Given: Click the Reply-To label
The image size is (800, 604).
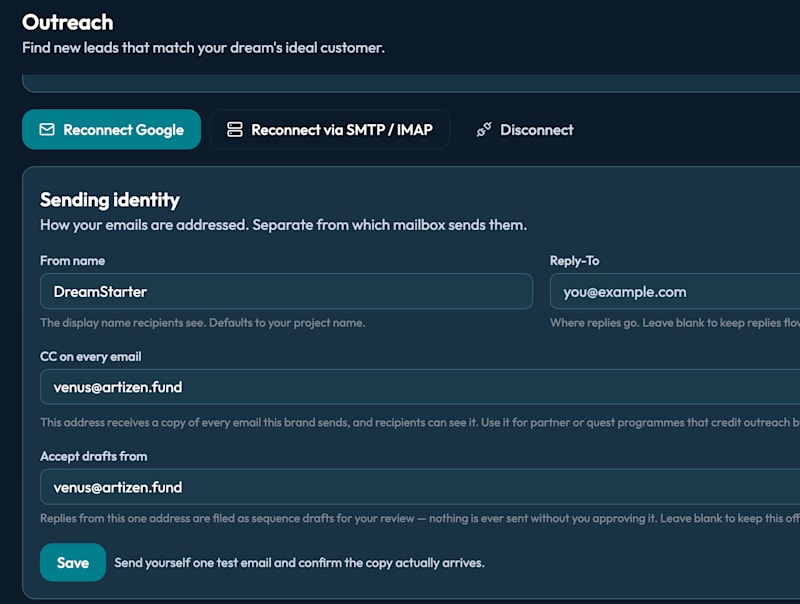Looking at the screenshot, I should click(x=574, y=261).
